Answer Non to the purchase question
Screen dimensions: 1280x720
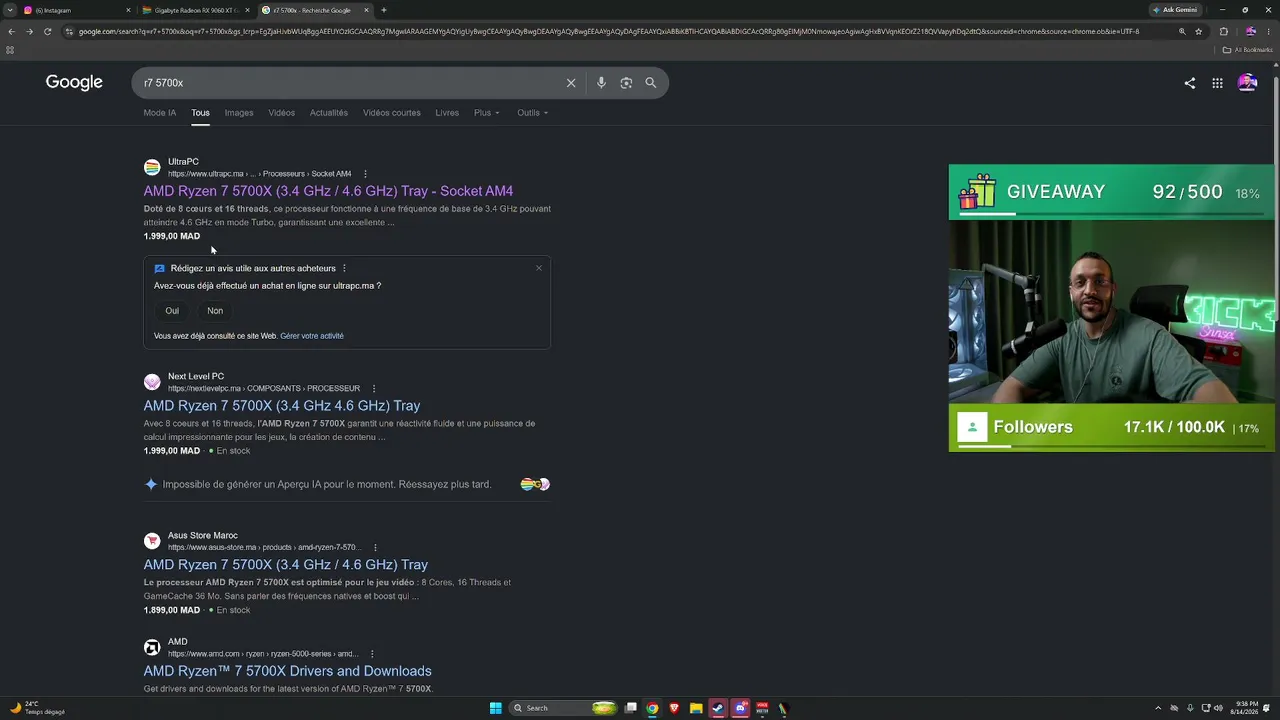(215, 311)
